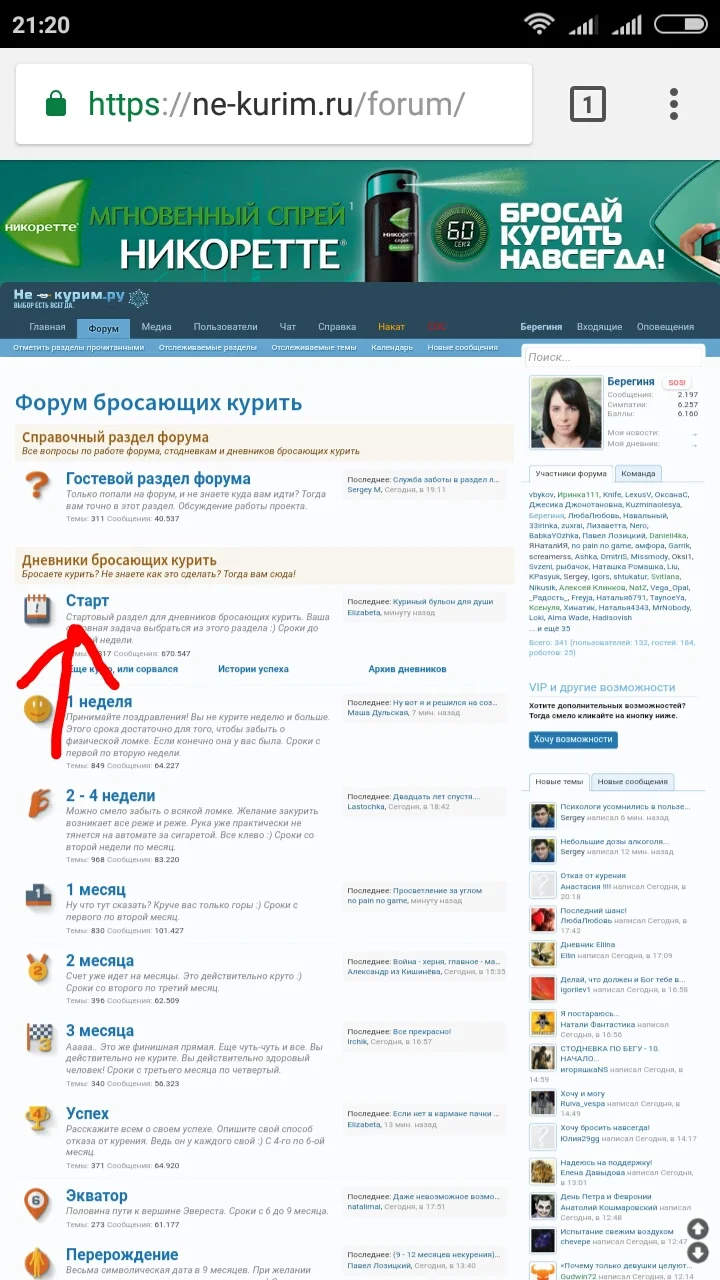Viewport: 720px width, 1280px height.
Task: Click the scroll-up arrow button
Action: click(x=698, y=1229)
